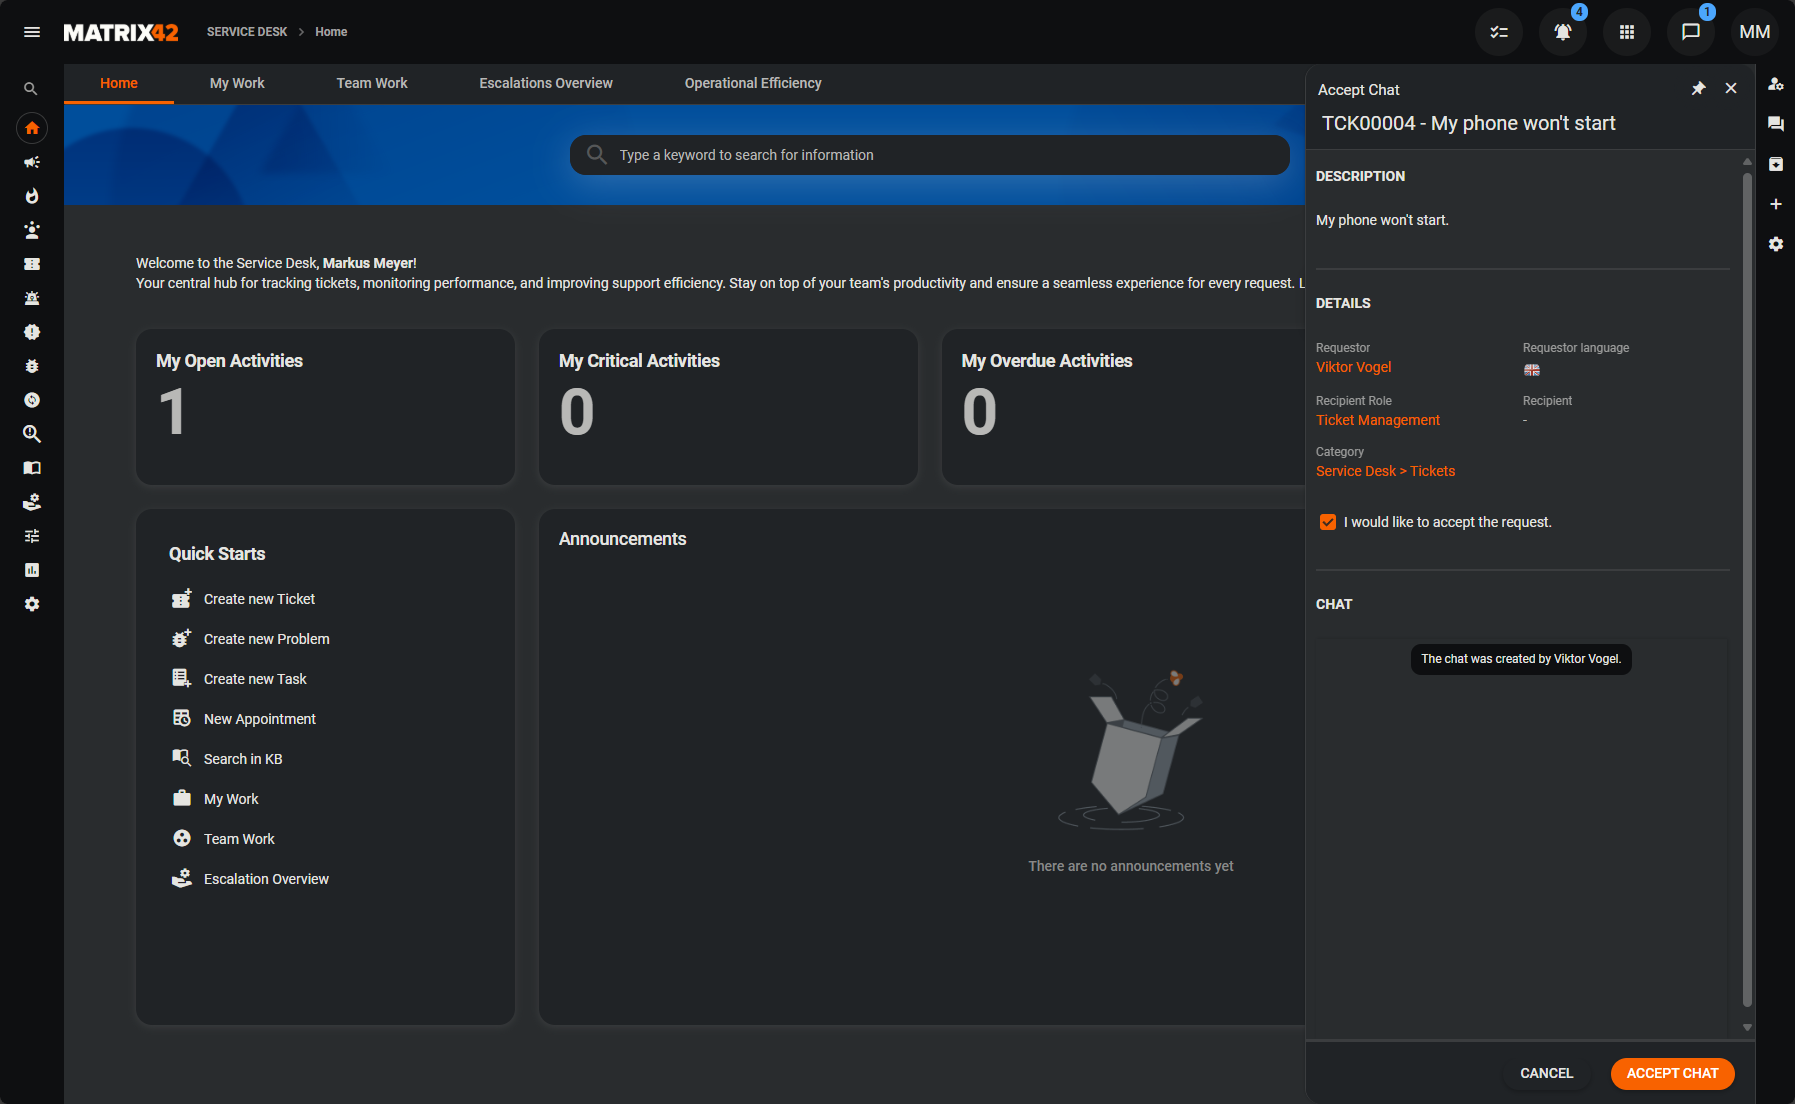Screen dimensions: 1795x1104
Task: Open the settings gear in left sidebar
Action: [x=32, y=604]
